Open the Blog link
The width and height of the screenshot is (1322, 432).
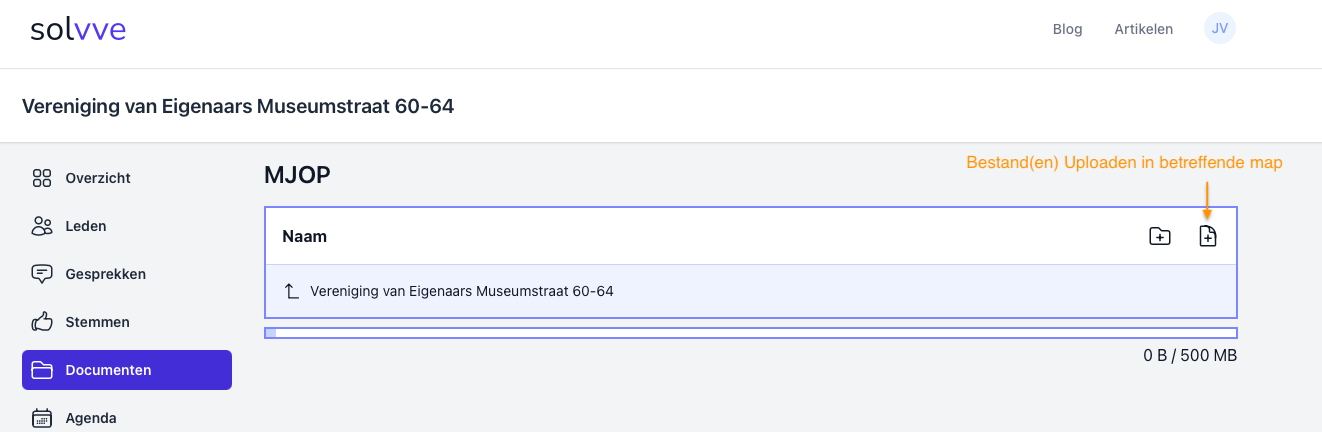(x=1067, y=29)
